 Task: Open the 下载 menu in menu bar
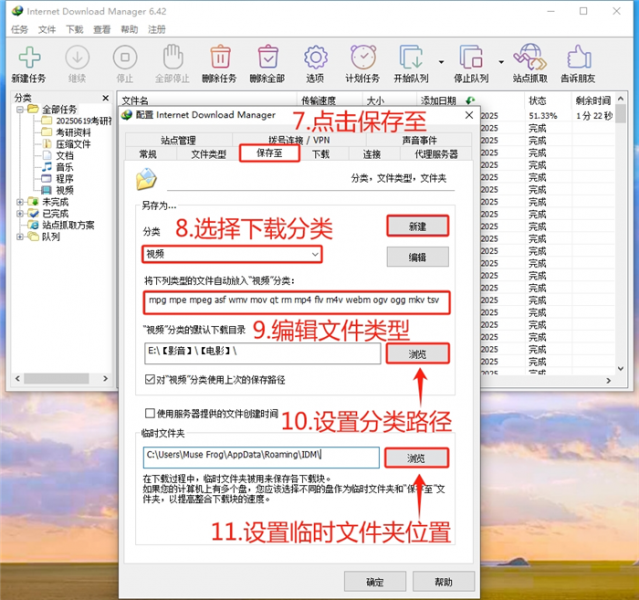(x=75, y=29)
